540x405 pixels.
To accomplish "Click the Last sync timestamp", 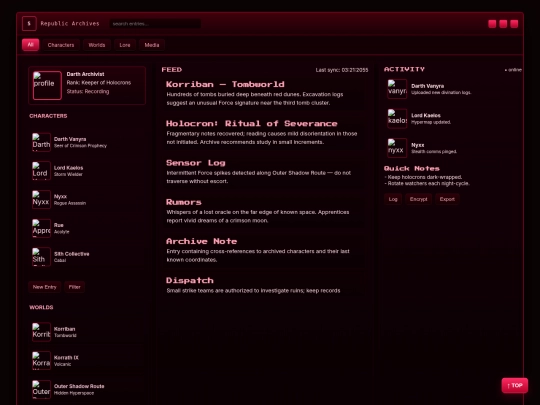I will pyautogui.click(x=342, y=70).
